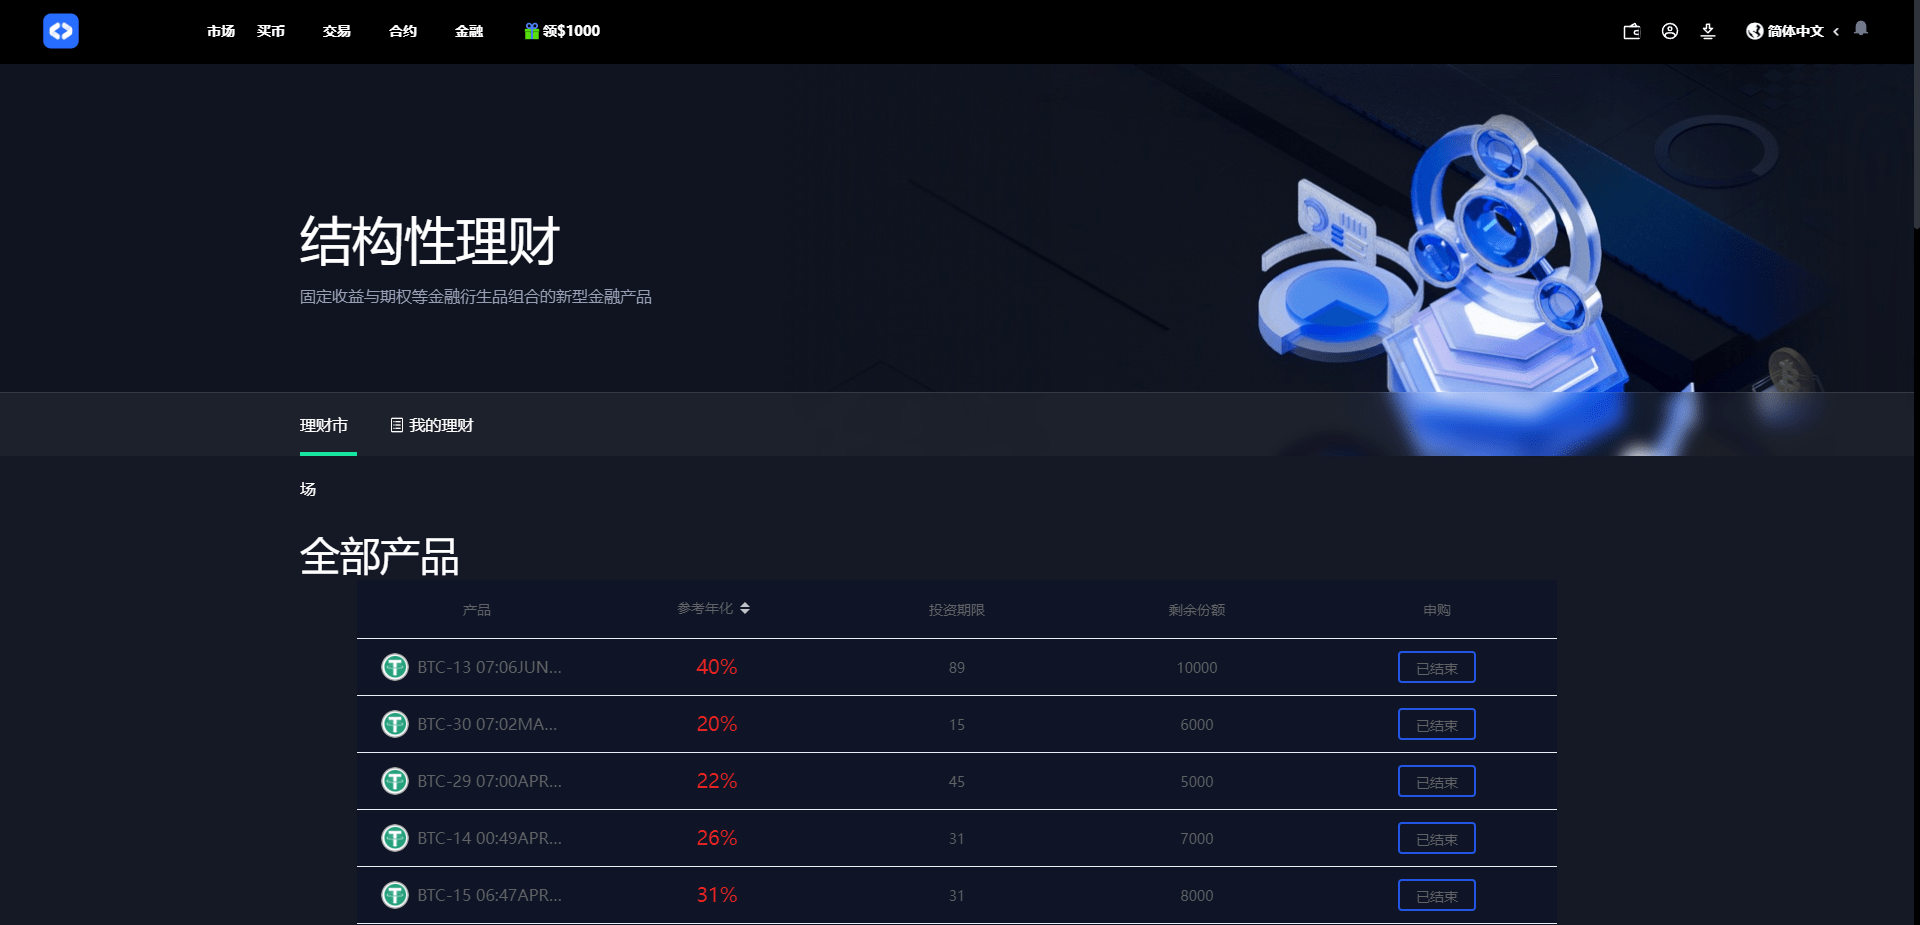Open the 金融 menu
This screenshot has width=1920, height=925.
tap(469, 31)
